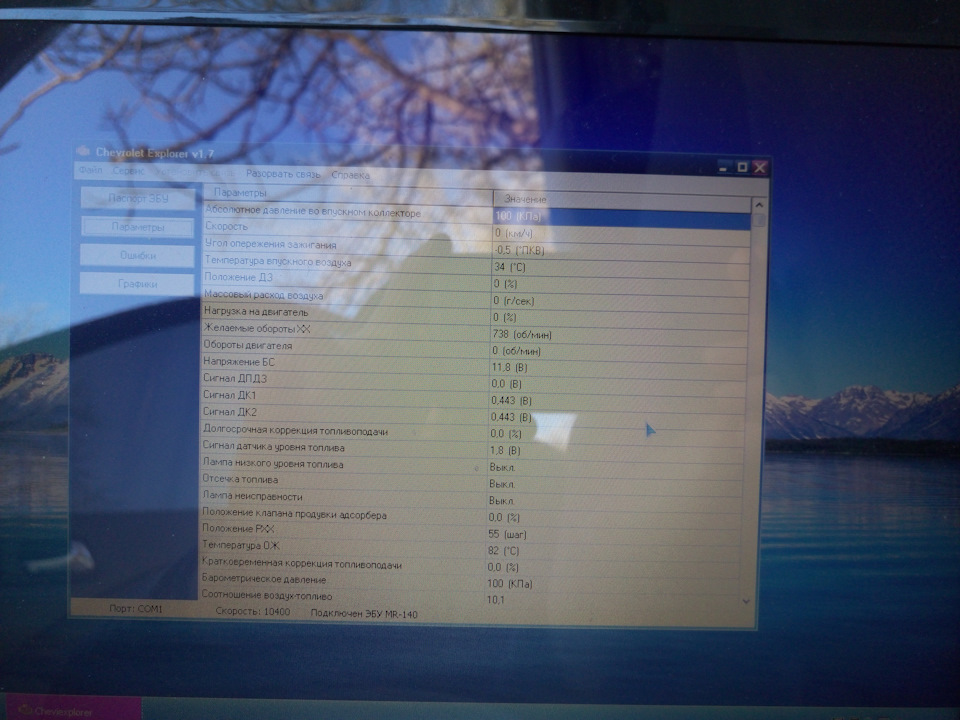Open the Ошибки section
This screenshot has height=720, width=960.
137,255
